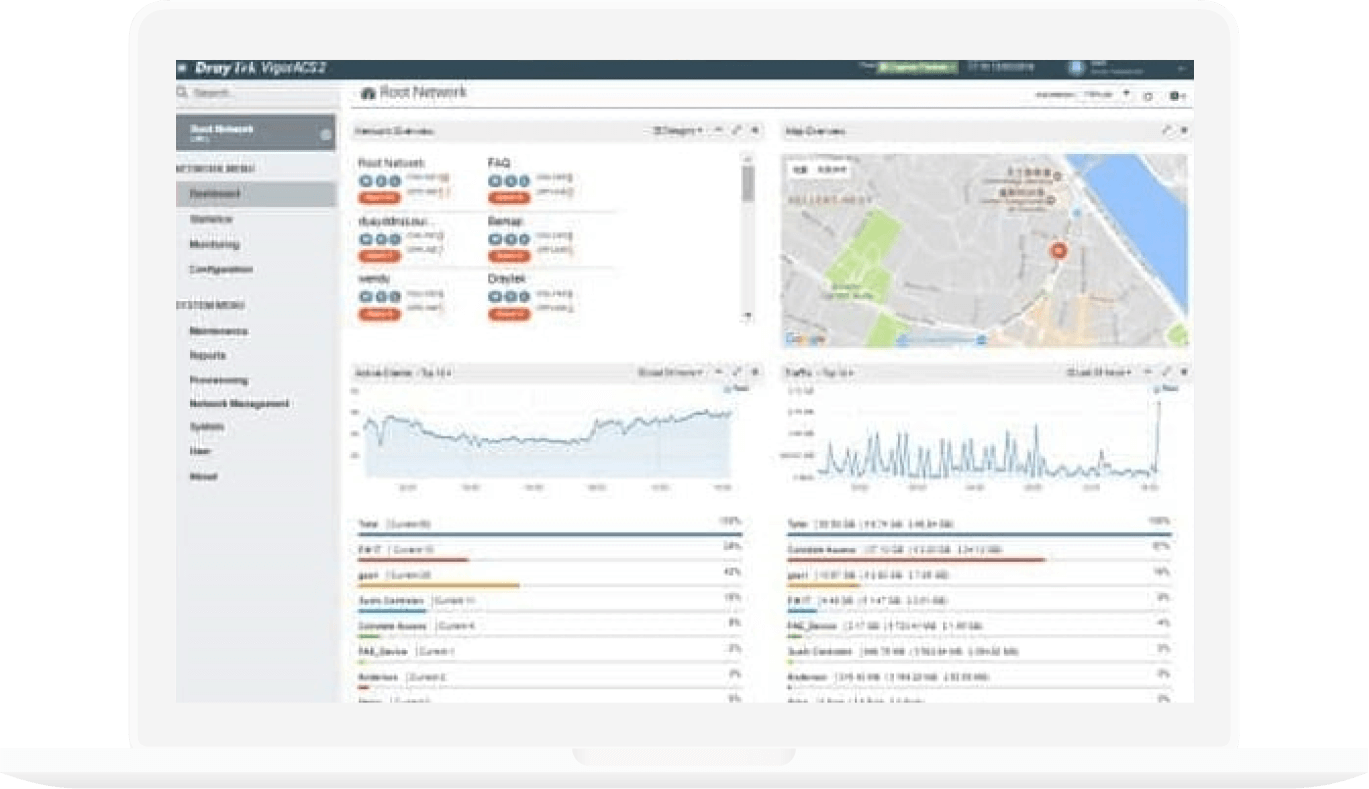
Task: Open the Top 10 dropdown in the Traffic panel
Action: point(837,373)
